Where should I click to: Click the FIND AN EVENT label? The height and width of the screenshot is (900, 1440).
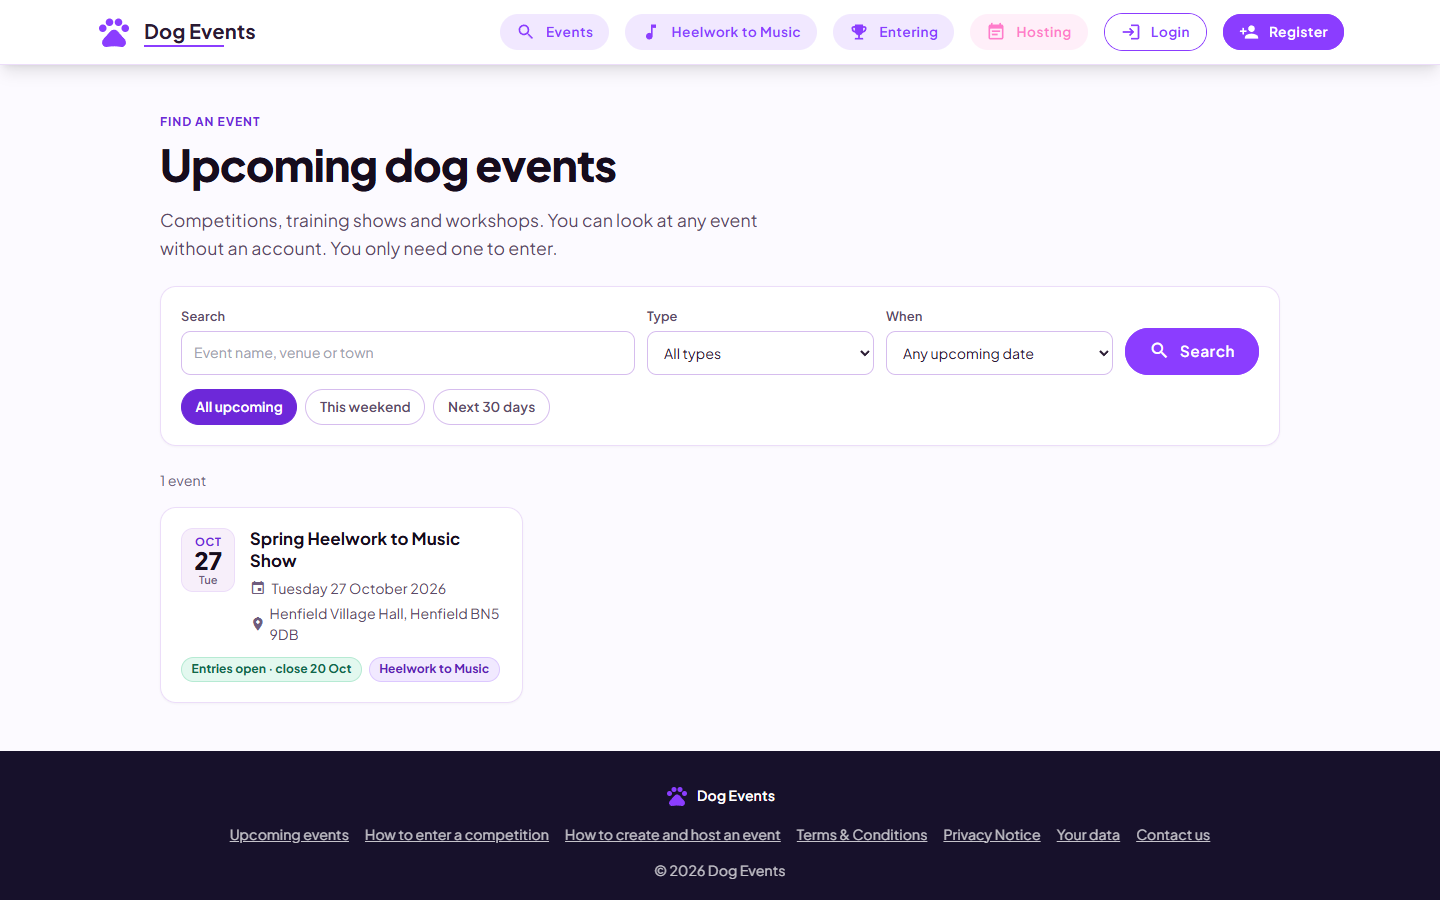pyautogui.click(x=210, y=122)
